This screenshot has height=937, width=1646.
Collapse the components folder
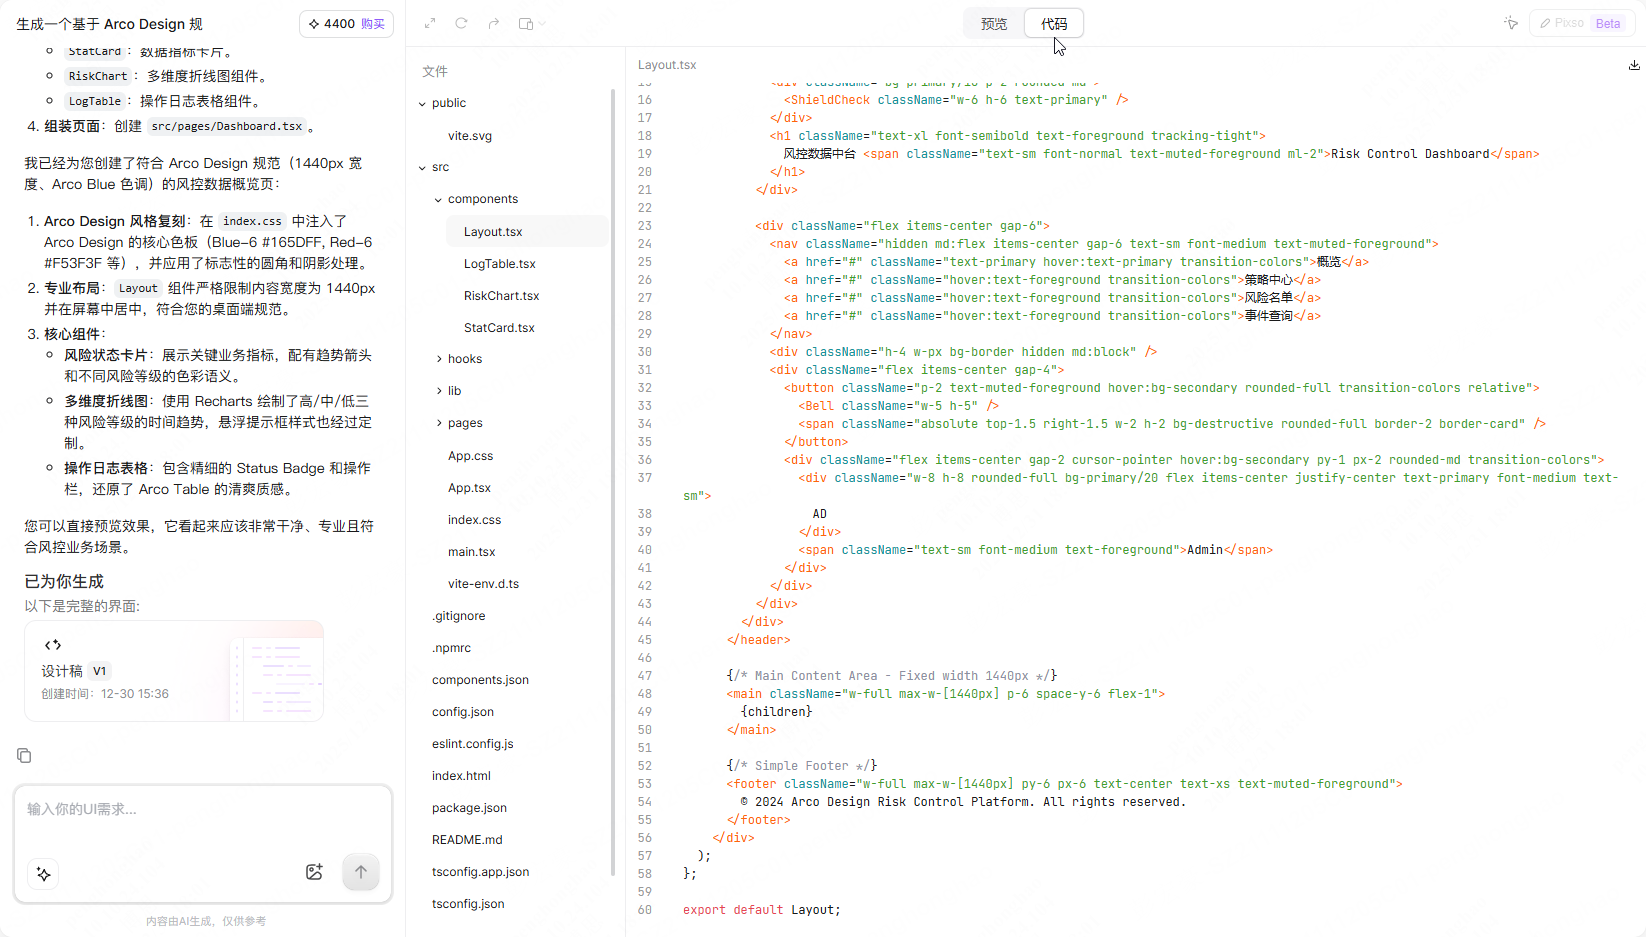click(438, 199)
